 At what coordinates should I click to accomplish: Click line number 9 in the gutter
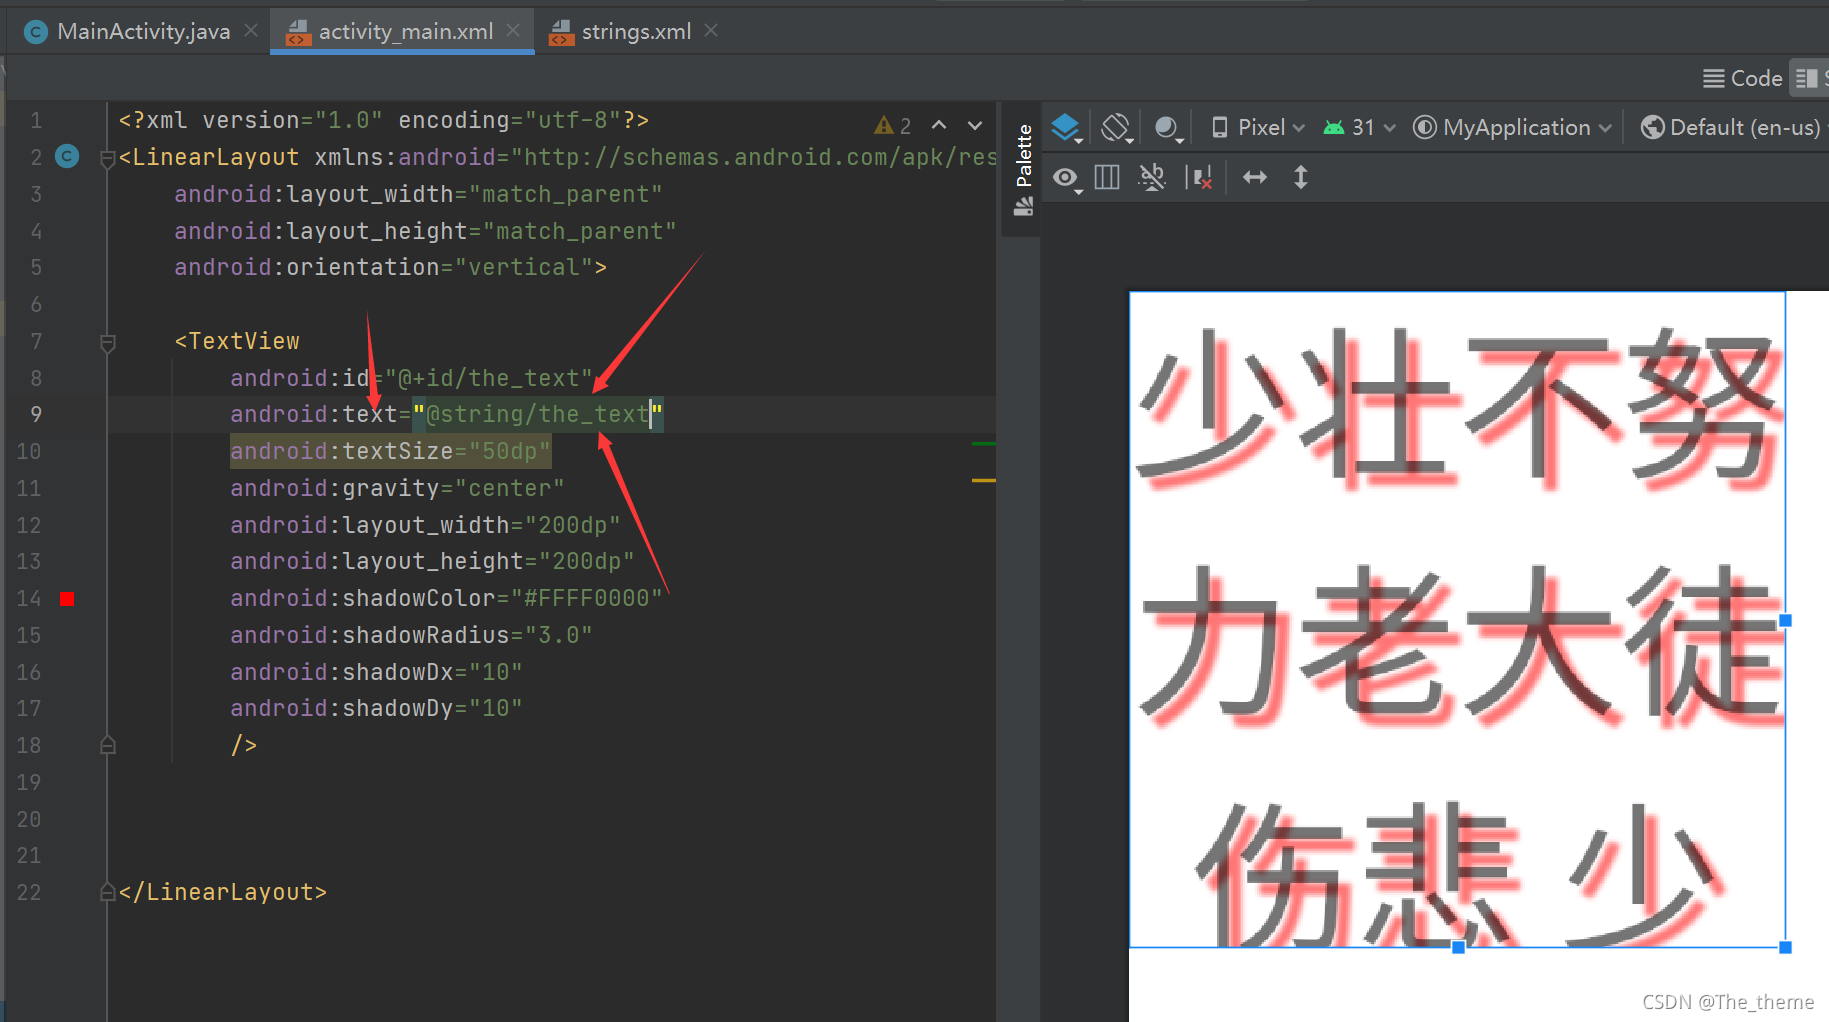[x=36, y=414]
